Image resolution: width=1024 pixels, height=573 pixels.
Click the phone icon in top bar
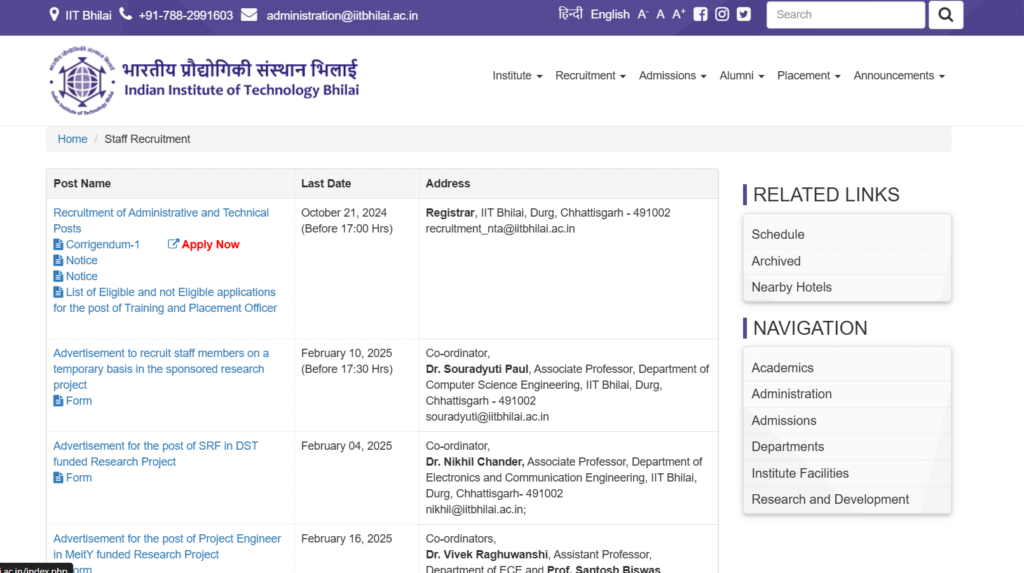pyautogui.click(x=125, y=14)
